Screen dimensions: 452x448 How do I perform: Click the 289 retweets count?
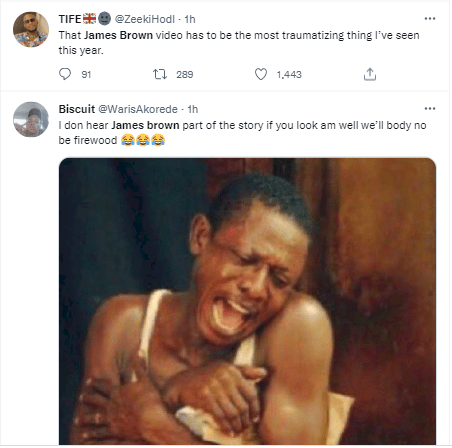pyautogui.click(x=185, y=74)
